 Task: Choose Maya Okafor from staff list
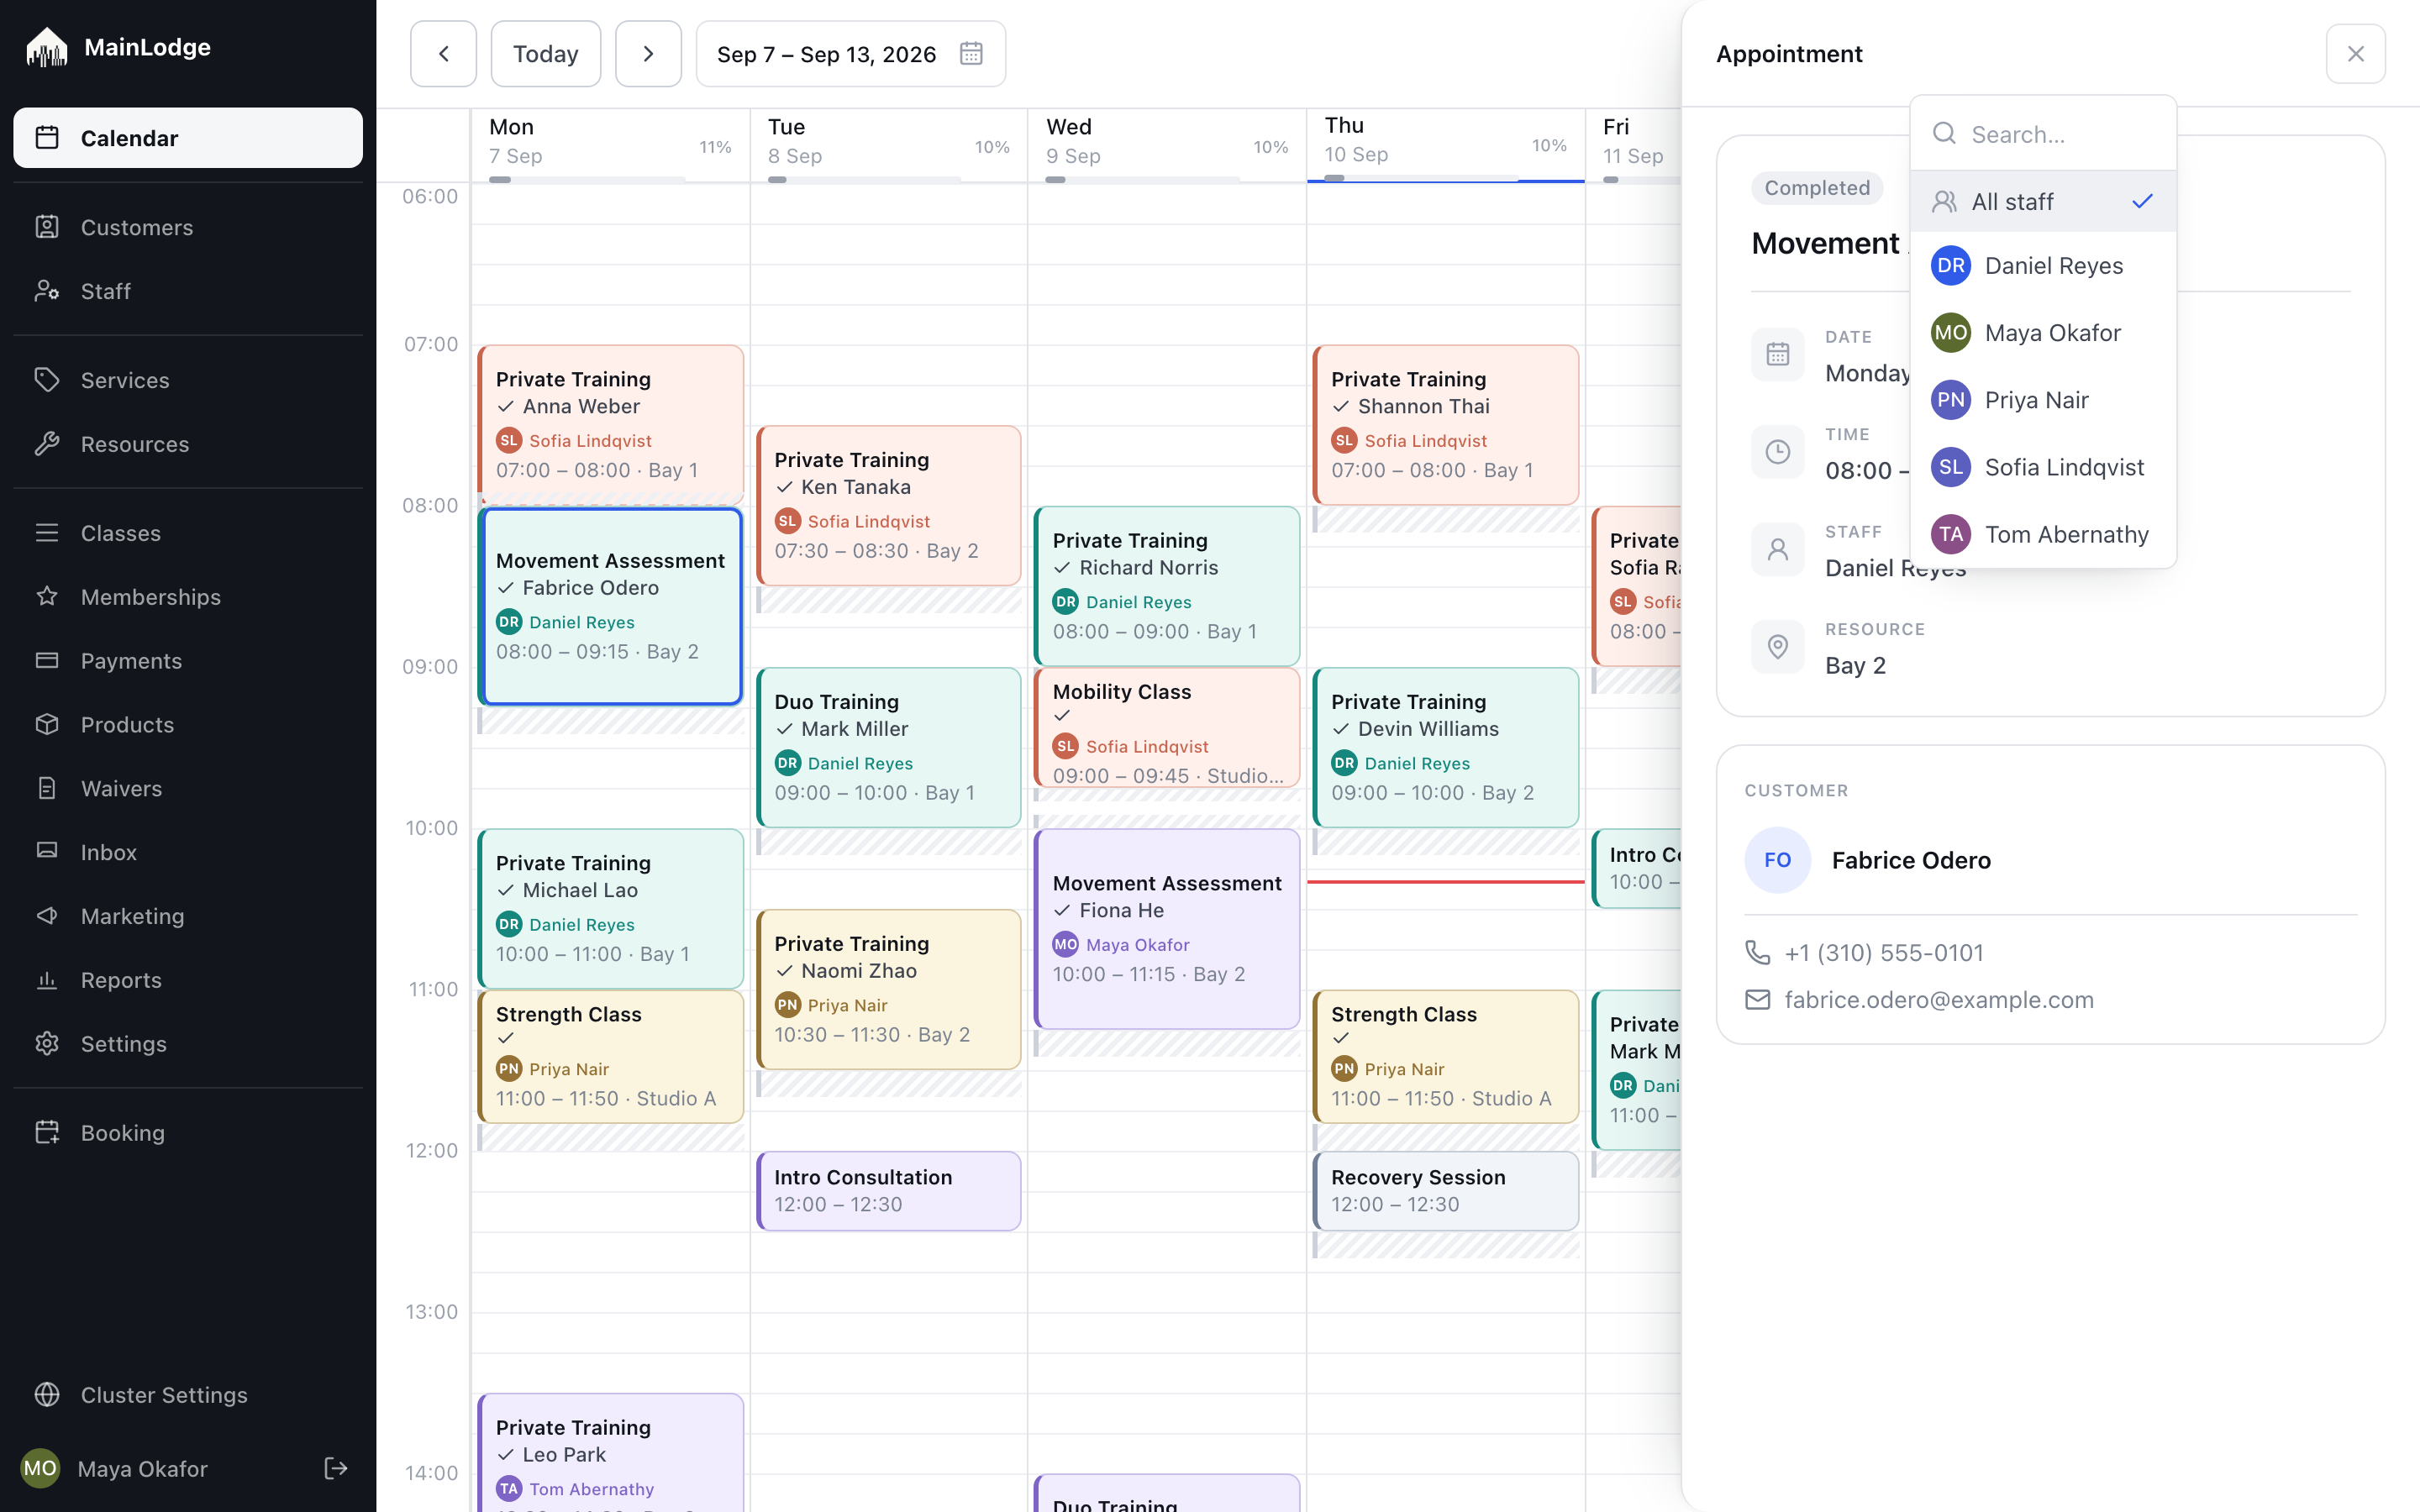tap(2043, 333)
